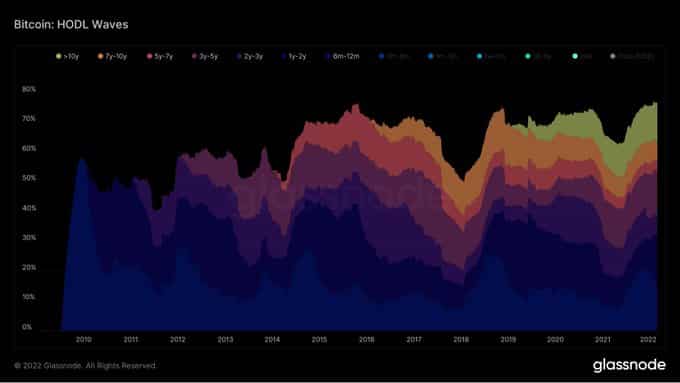This screenshot has width=680, height=383.
Task: Enable the dimmed gray-dot legend series
Action: click(632, 56)
